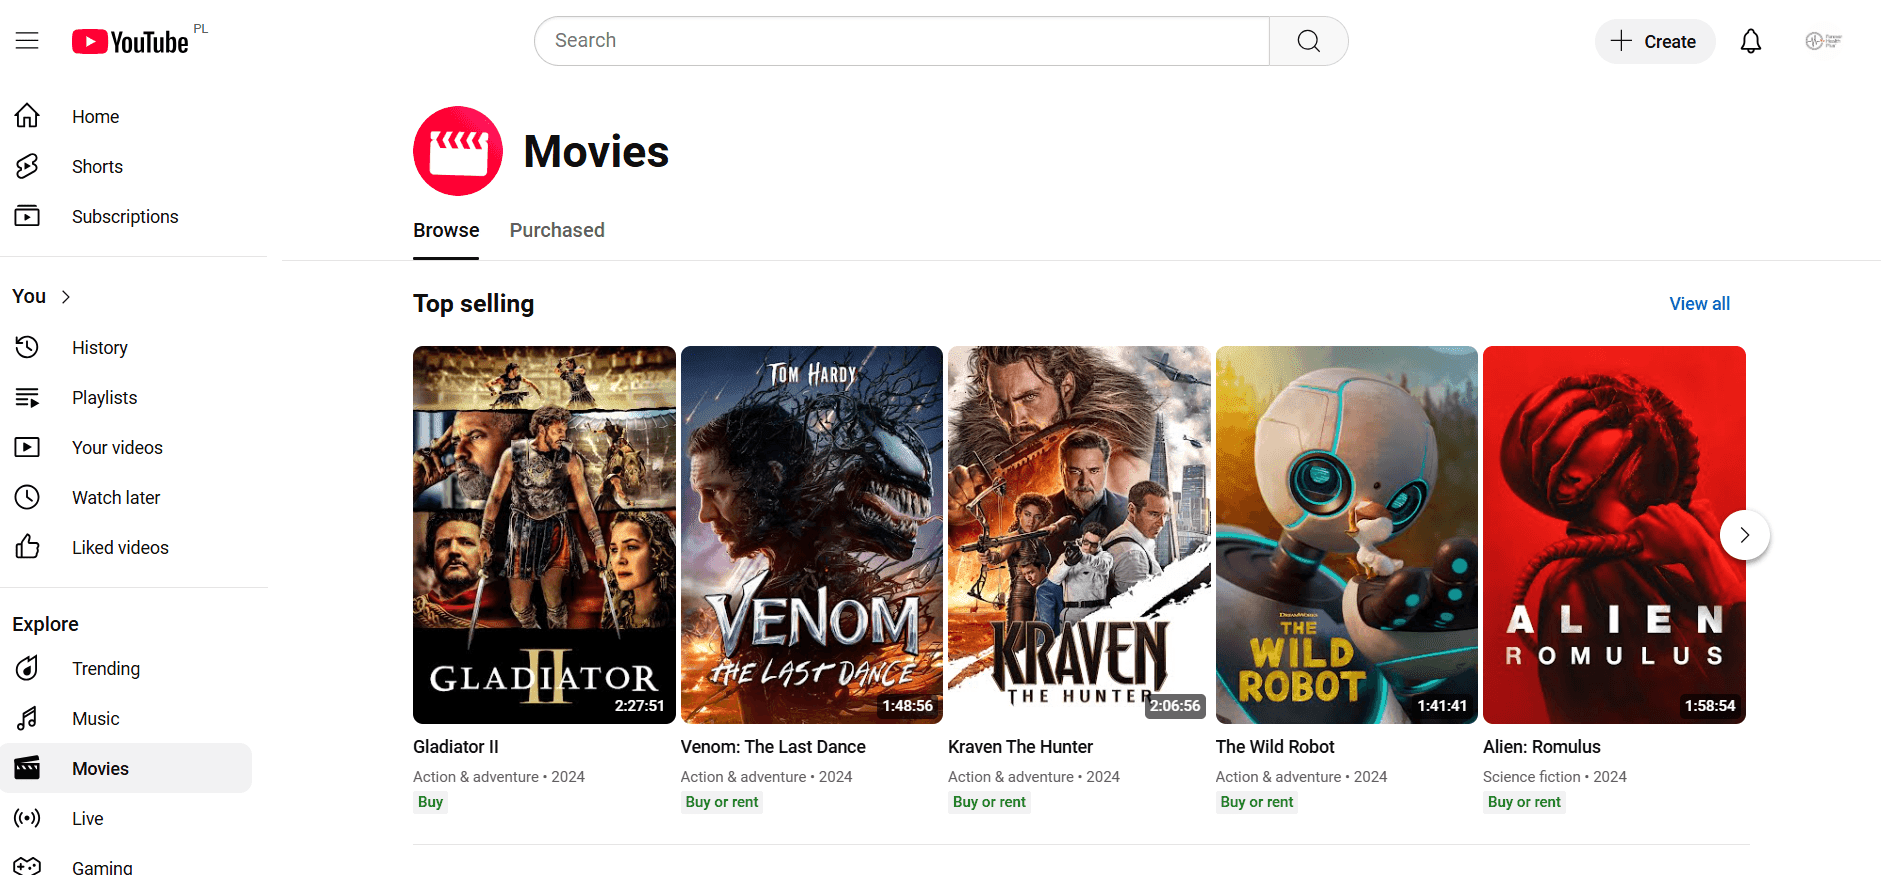
Task: Click into the Search field
Action: (902, 41)
